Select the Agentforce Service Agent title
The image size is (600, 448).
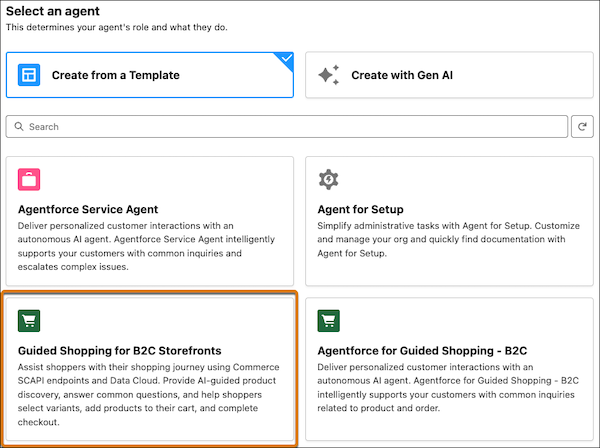(88, 209)
